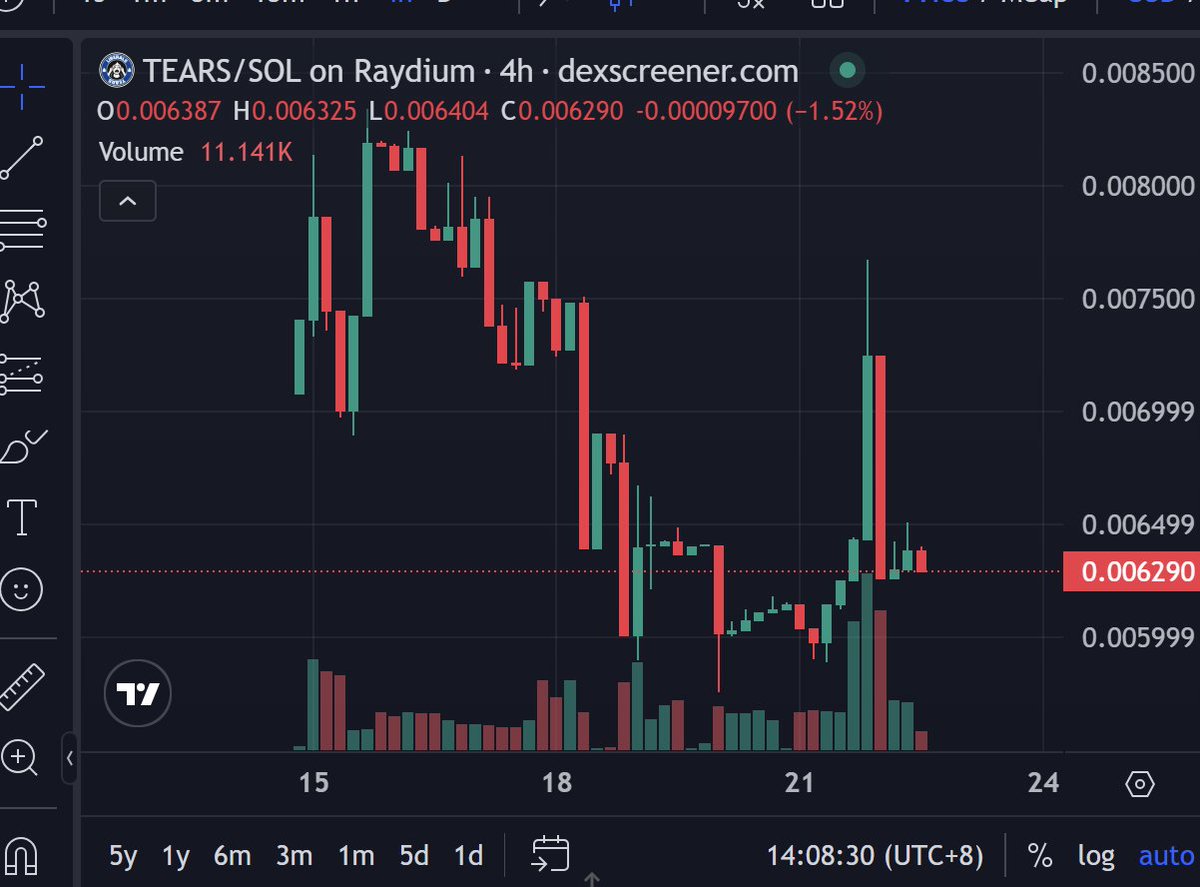Screen dimensions: 1200x887
Task: Set the chart range to 1m
Action: click(356, 856)
